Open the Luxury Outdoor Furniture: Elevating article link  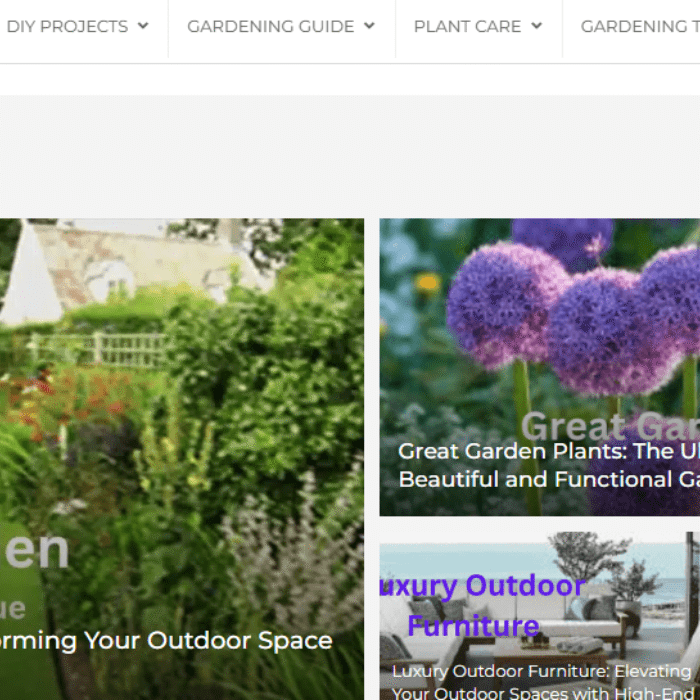click(541, 671)
